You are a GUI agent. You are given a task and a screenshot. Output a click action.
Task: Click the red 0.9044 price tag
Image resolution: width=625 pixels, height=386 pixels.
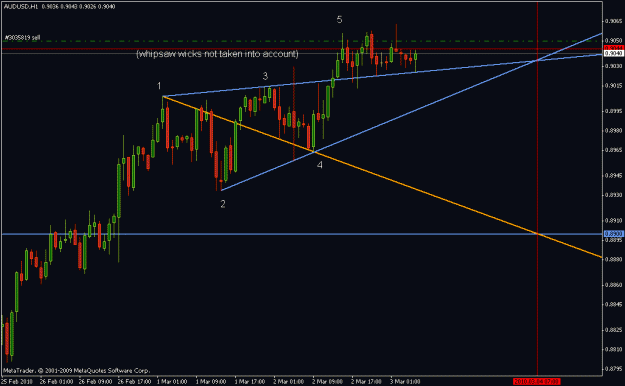(614, 48)
